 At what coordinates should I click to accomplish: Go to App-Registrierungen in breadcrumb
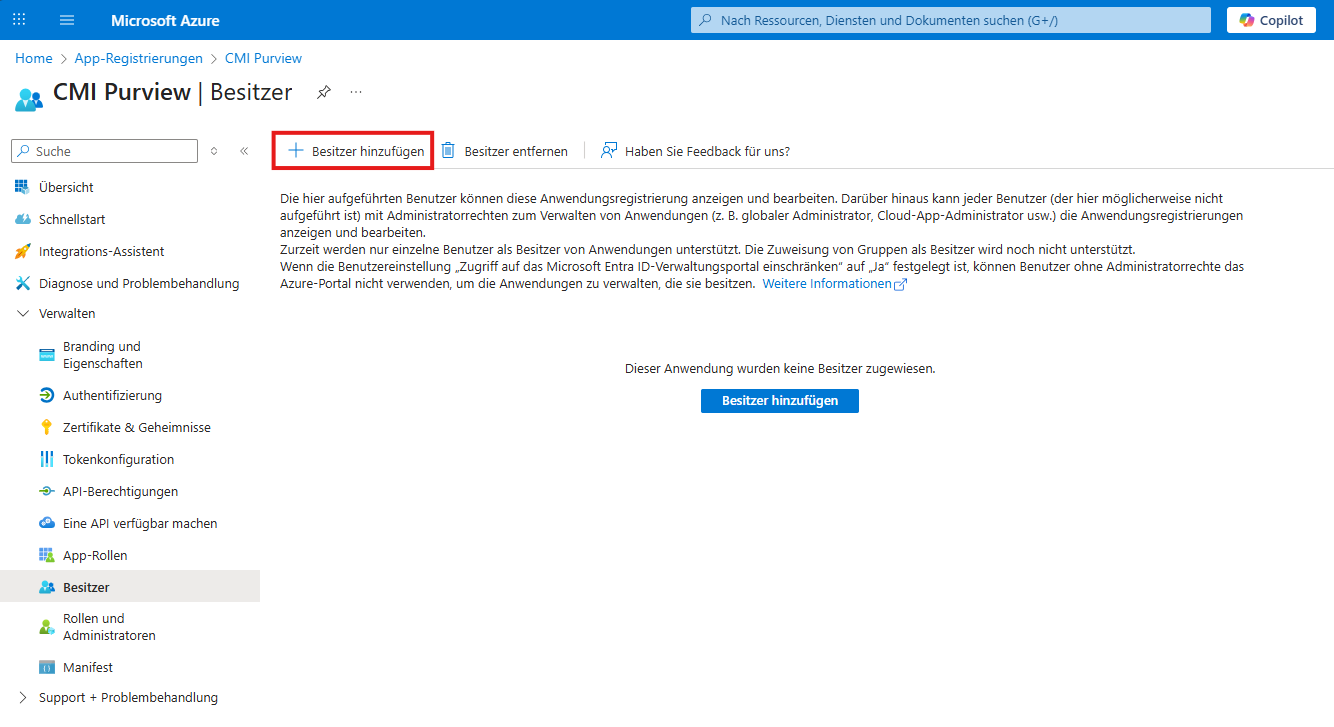pyautogui.click(x=138, y=58)
